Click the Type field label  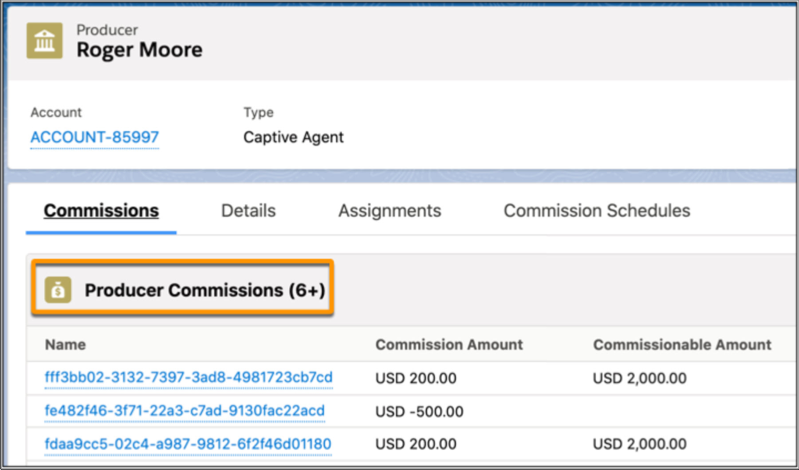pyautogui.click(x=258, y=113)
